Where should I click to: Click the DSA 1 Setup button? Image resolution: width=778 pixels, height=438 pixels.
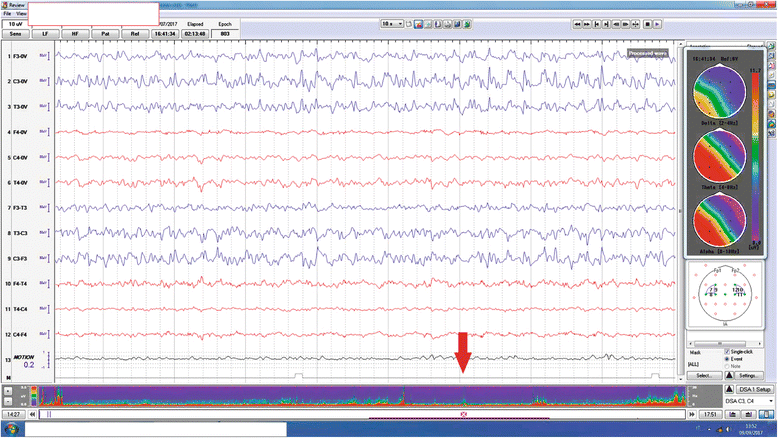[x=754, y=388]
